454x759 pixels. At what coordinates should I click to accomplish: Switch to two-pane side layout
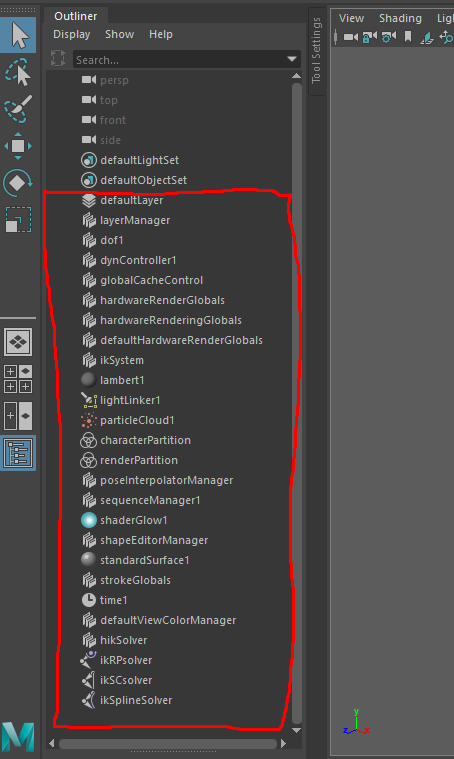click(18, 415)
